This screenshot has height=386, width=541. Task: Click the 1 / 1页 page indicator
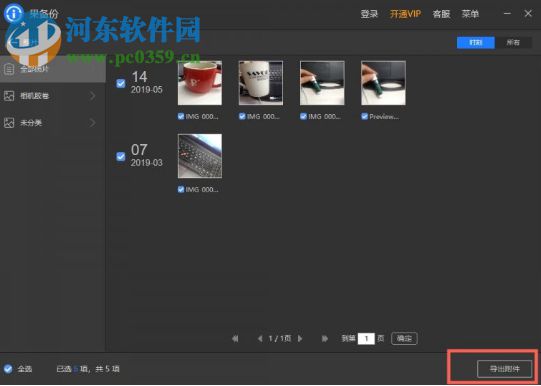pyautogui.click(x=280, y=338)
